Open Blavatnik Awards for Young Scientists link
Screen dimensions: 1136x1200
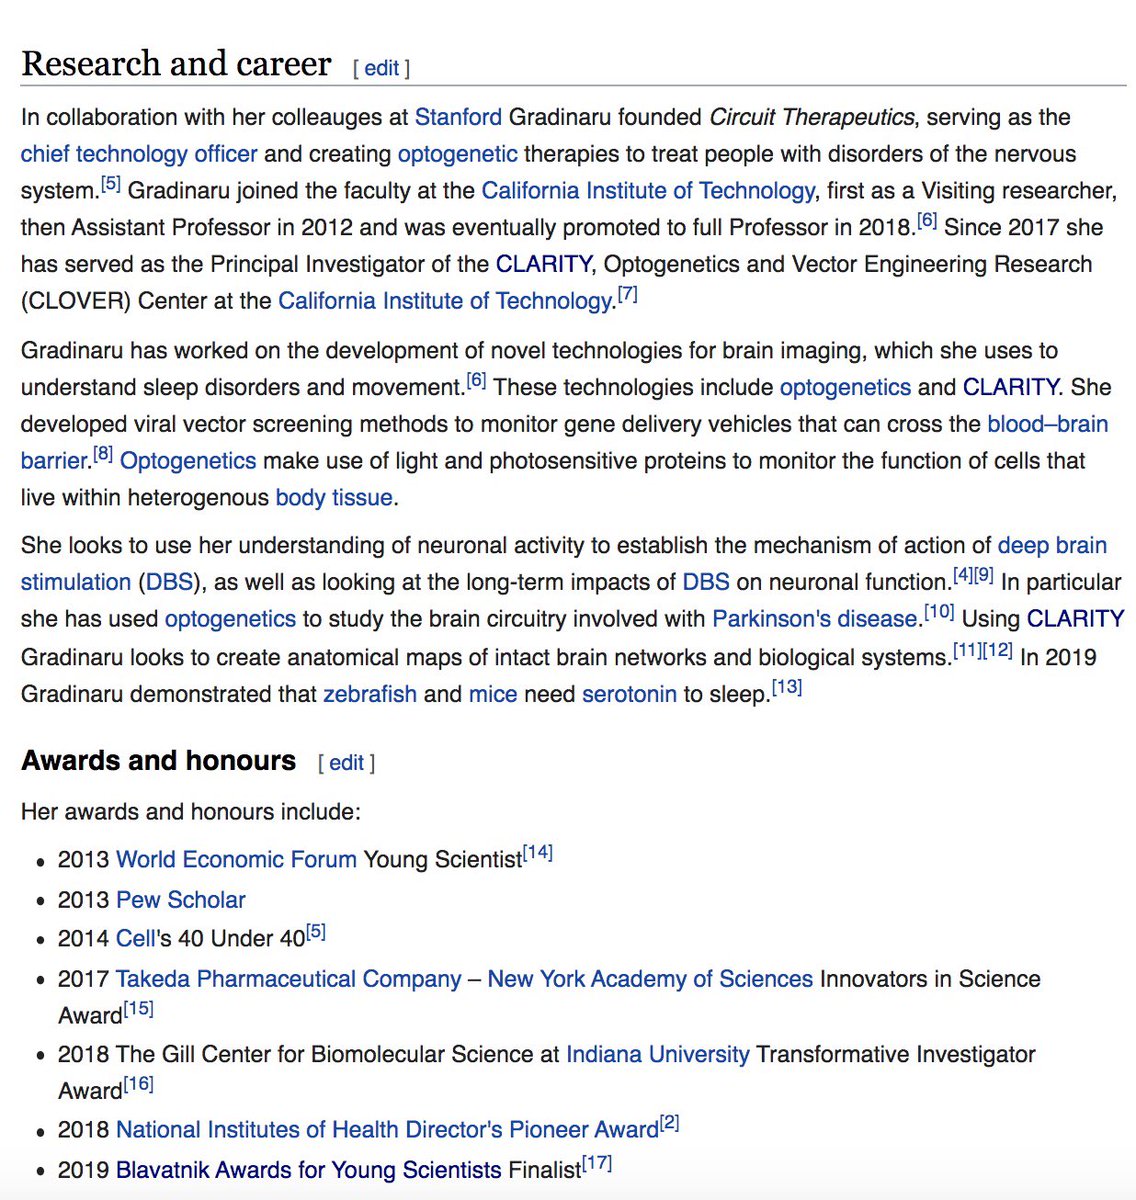309,1170
